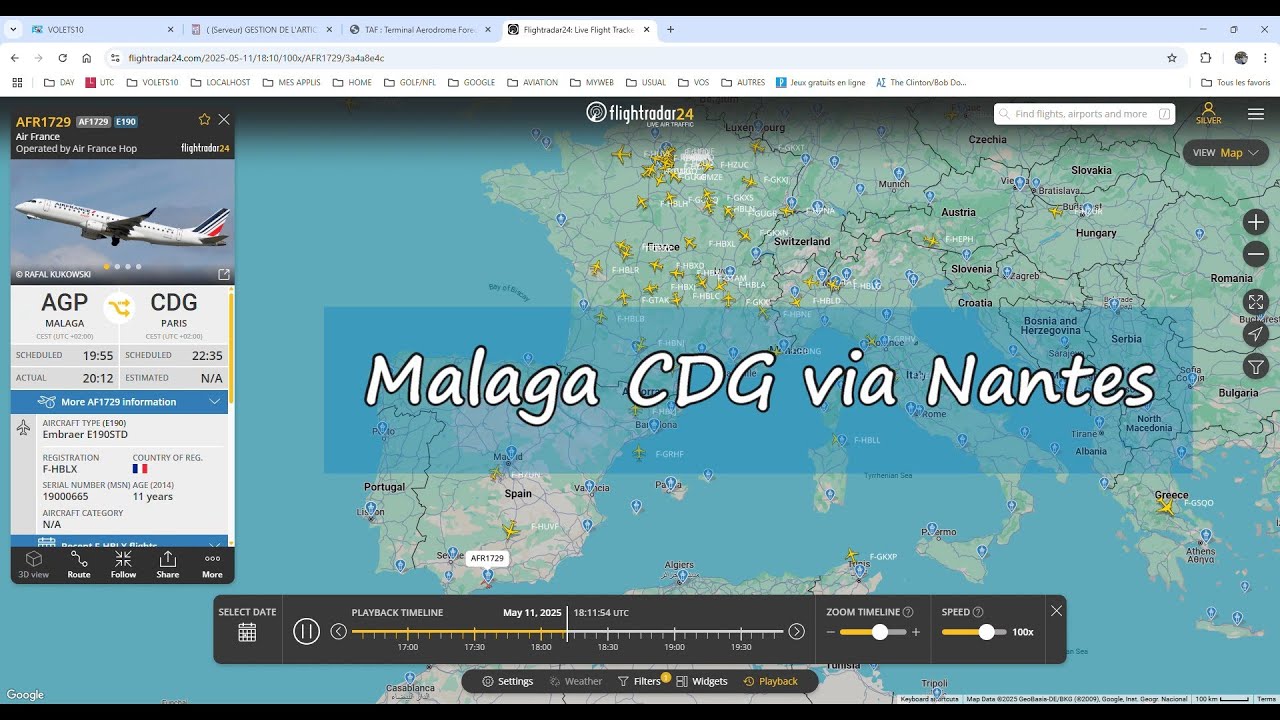Select aircraft F-GRHF over the Mediterranean

639,453
